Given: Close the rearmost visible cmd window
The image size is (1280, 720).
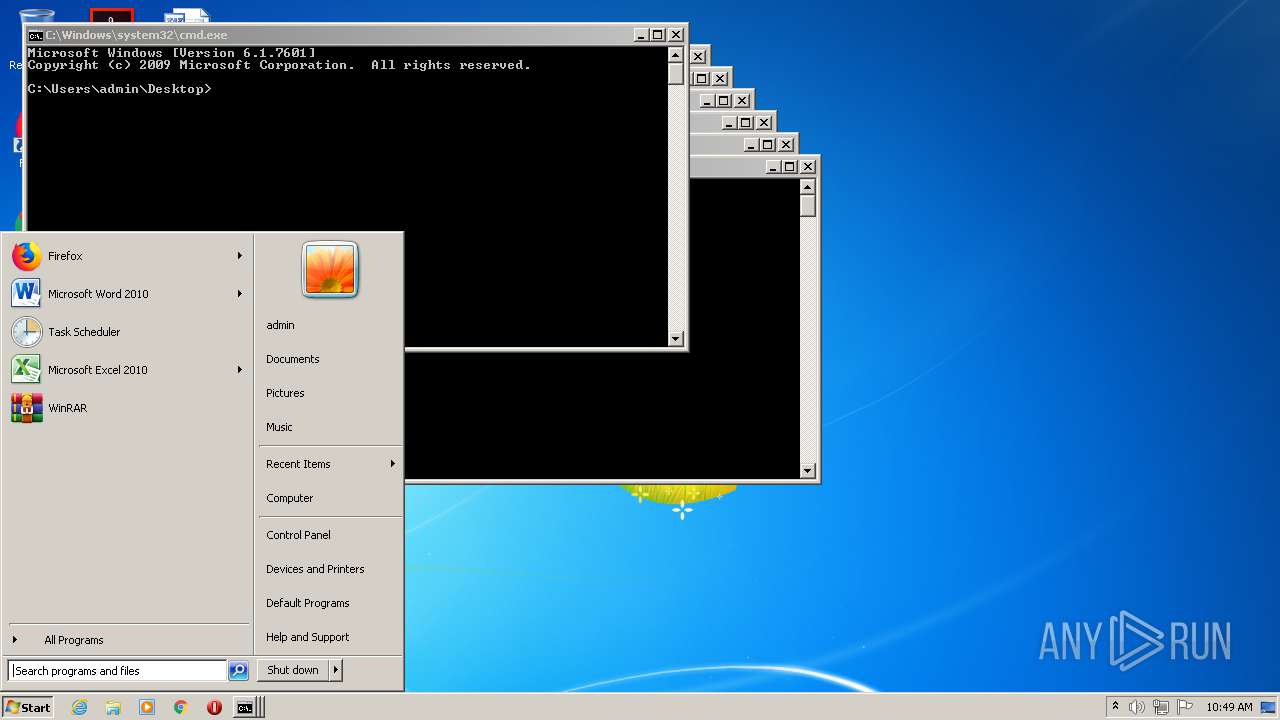Looking at the screenshot, I should (808, 167).
